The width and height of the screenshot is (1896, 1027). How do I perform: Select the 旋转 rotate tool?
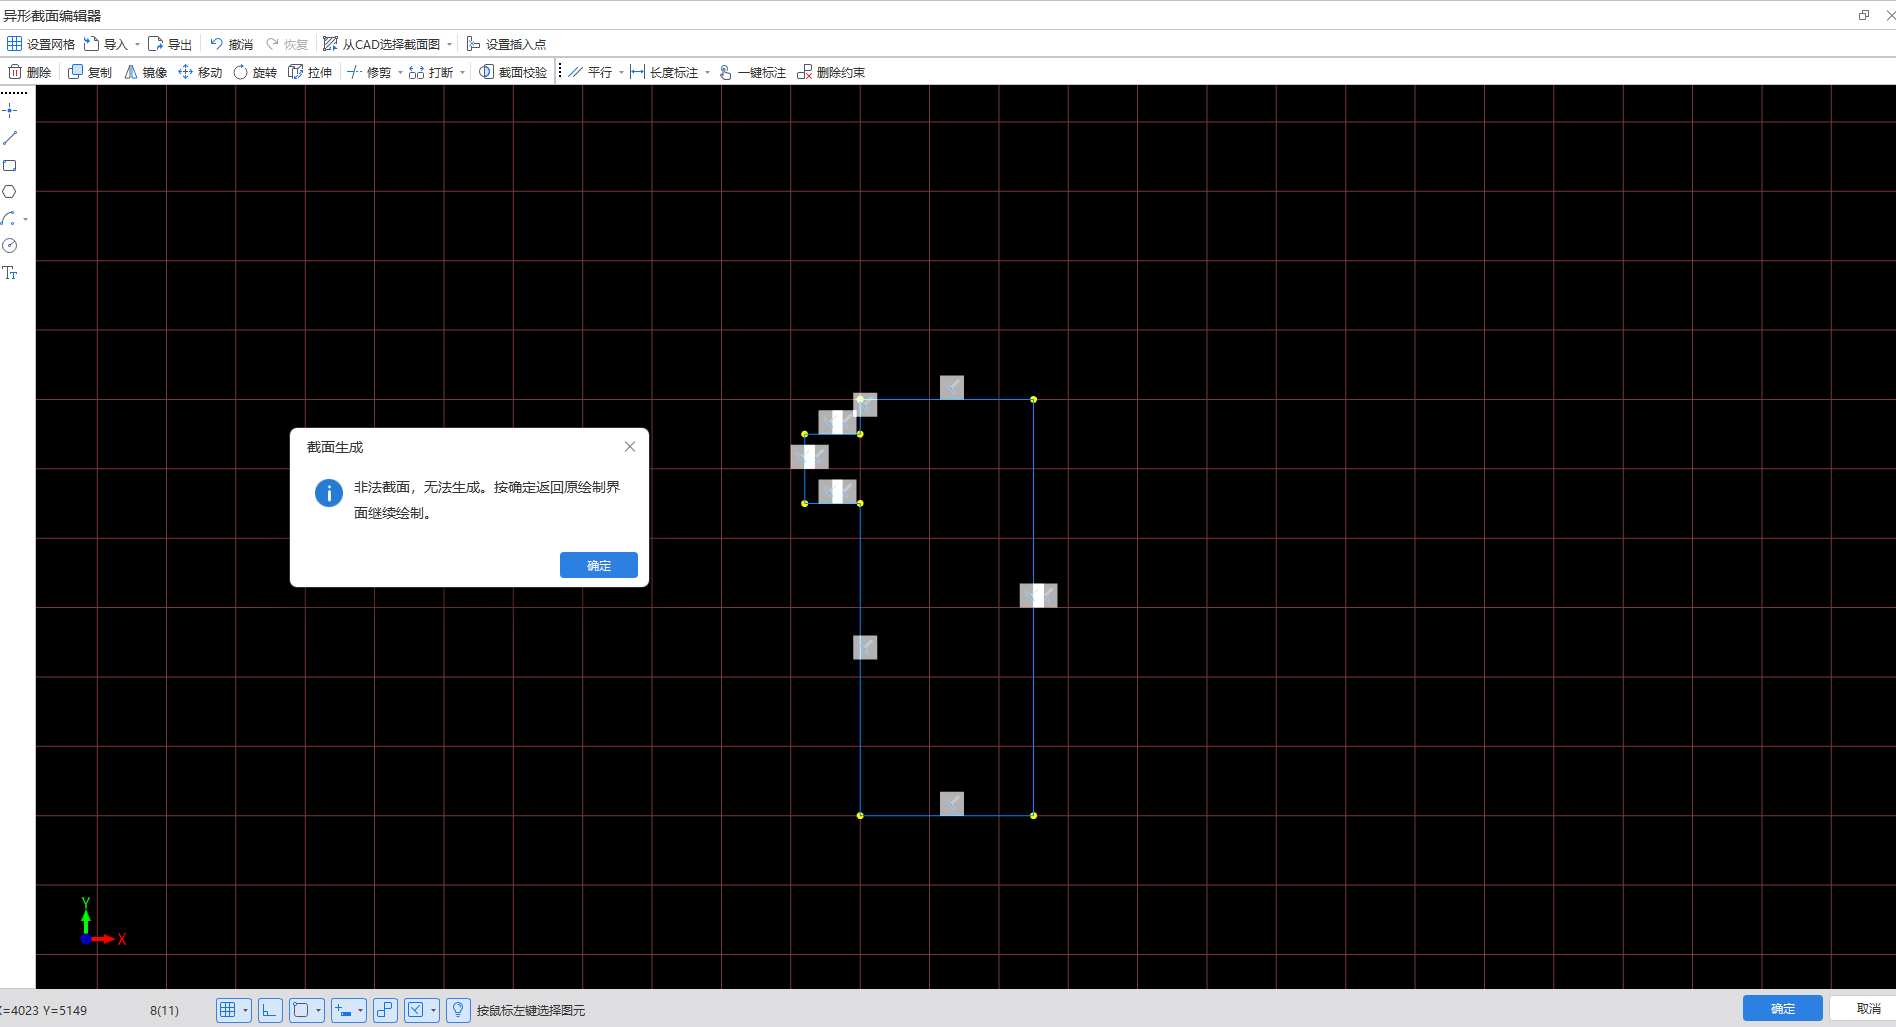(x=255, y=72)
